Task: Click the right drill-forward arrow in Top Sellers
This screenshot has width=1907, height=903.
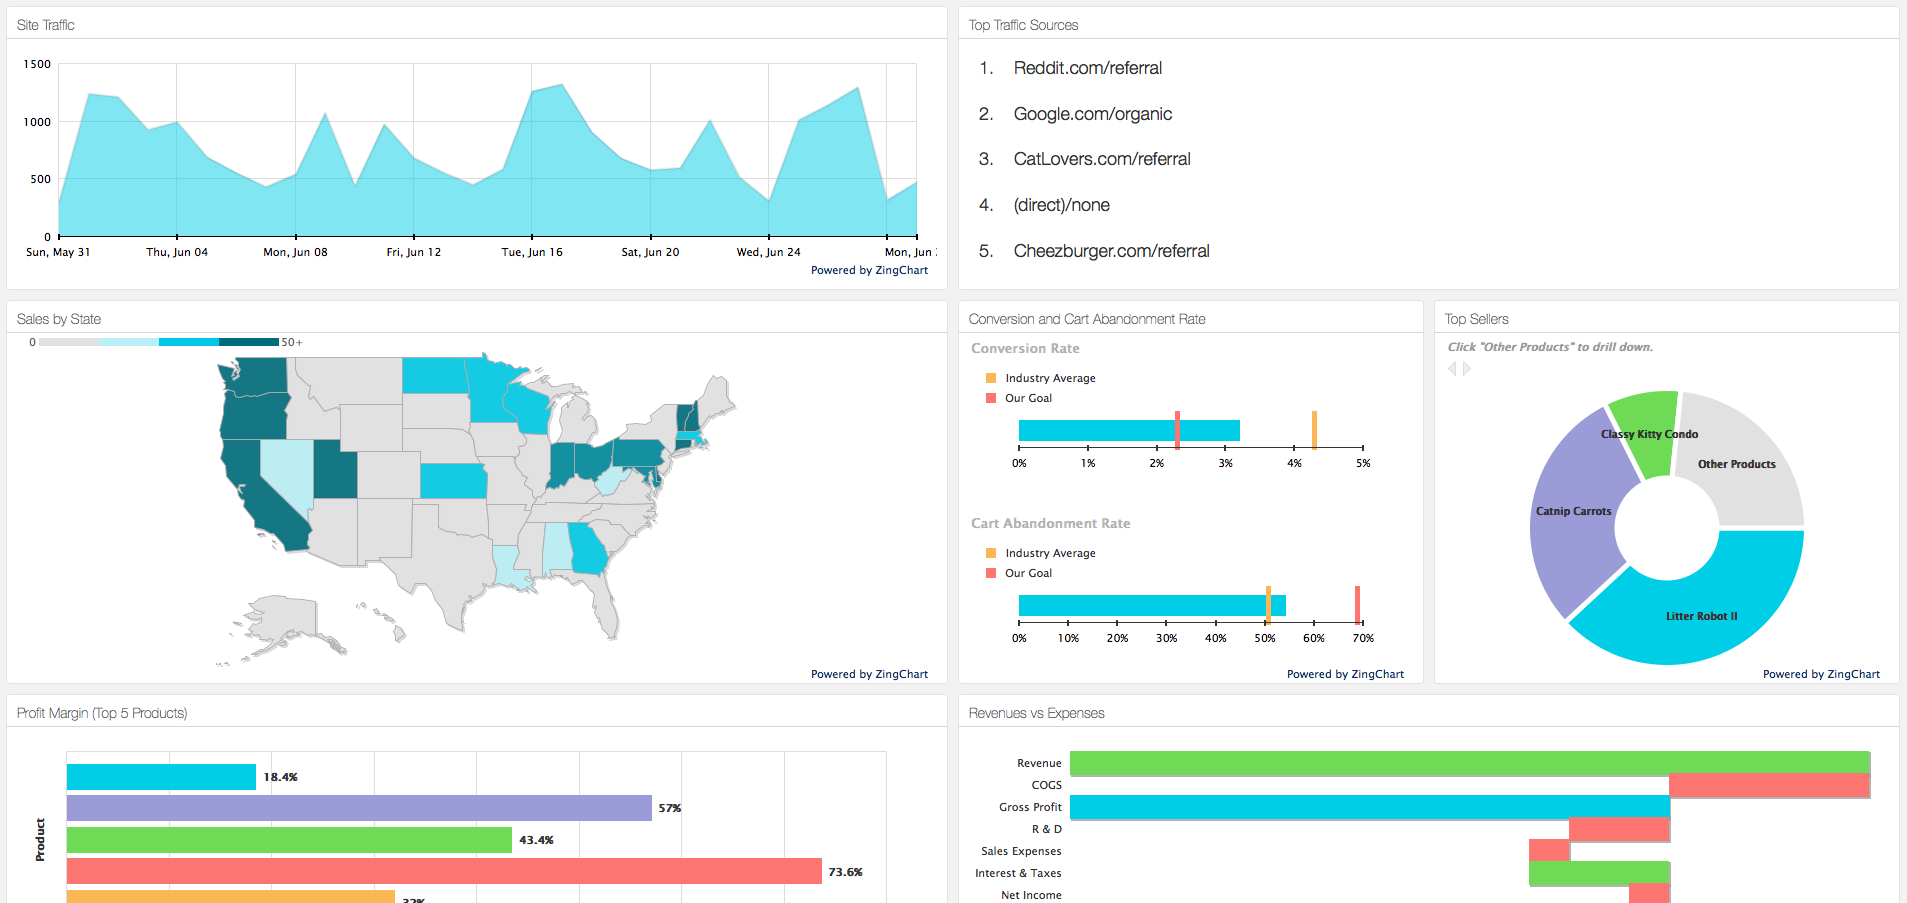Action: click(x=1467, y=369)
